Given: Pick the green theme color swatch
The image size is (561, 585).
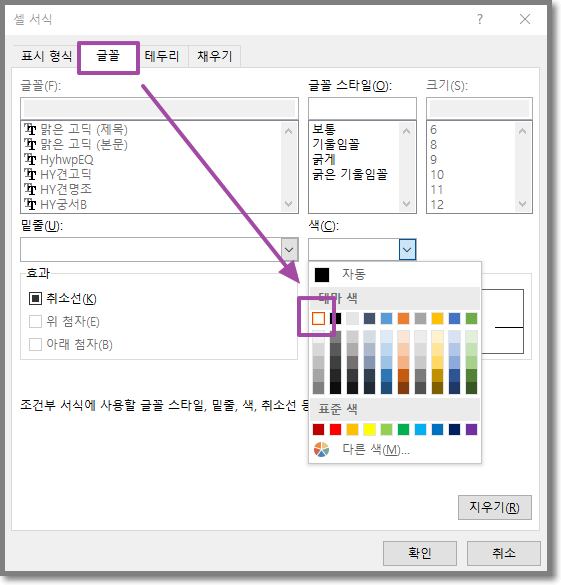Looking at the screenshot, I should click(471, 318).
